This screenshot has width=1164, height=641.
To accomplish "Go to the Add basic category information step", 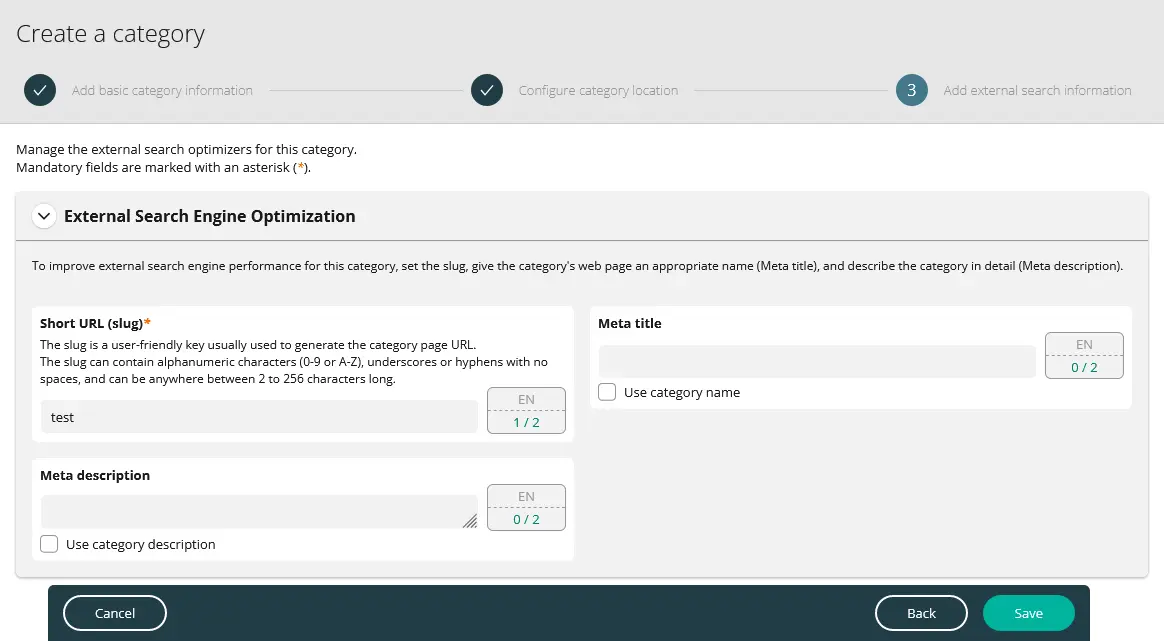I will tap(162, 90).
